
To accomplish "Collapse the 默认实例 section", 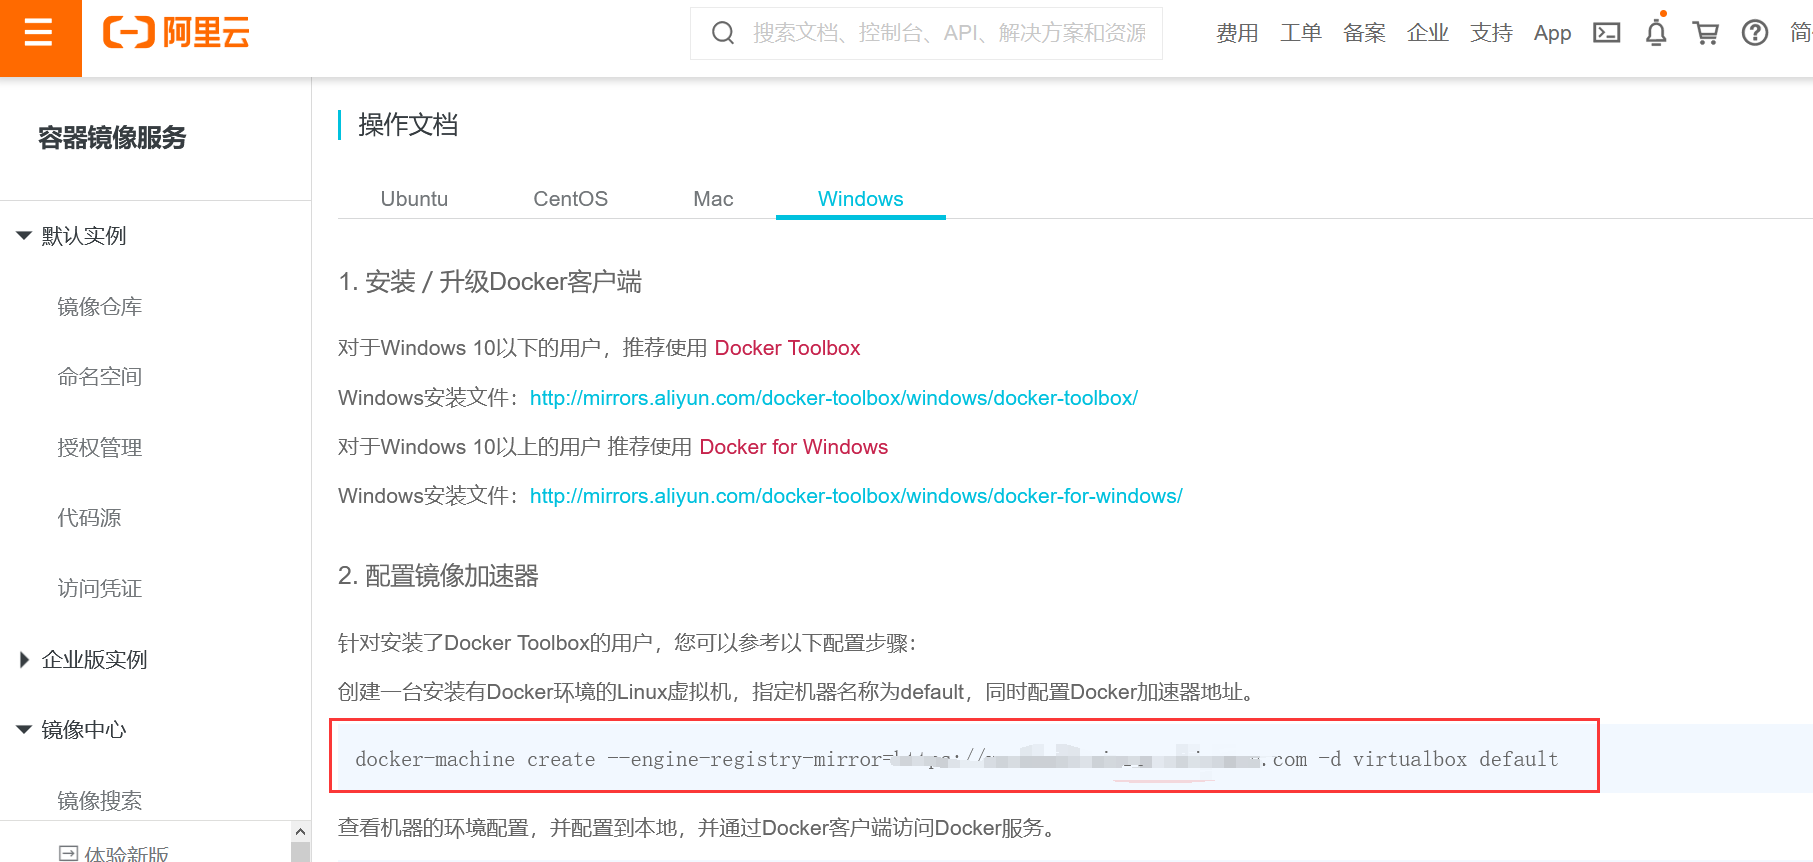I will [x=25, y=236].
